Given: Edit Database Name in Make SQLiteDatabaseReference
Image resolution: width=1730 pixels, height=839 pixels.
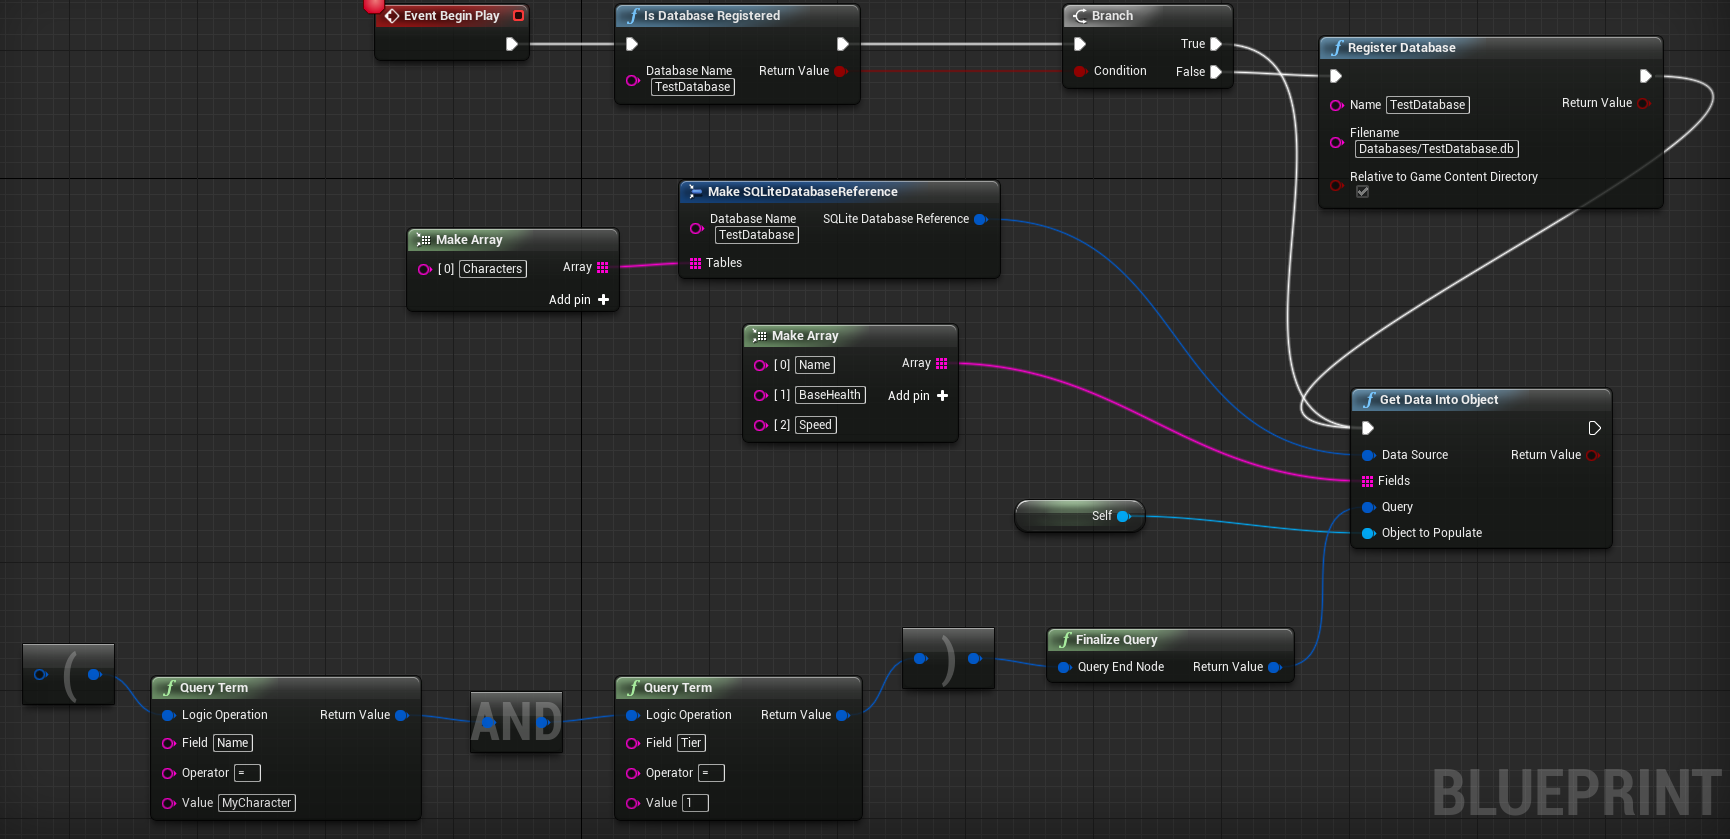Looking at the screenshot, I should [757, 235].
